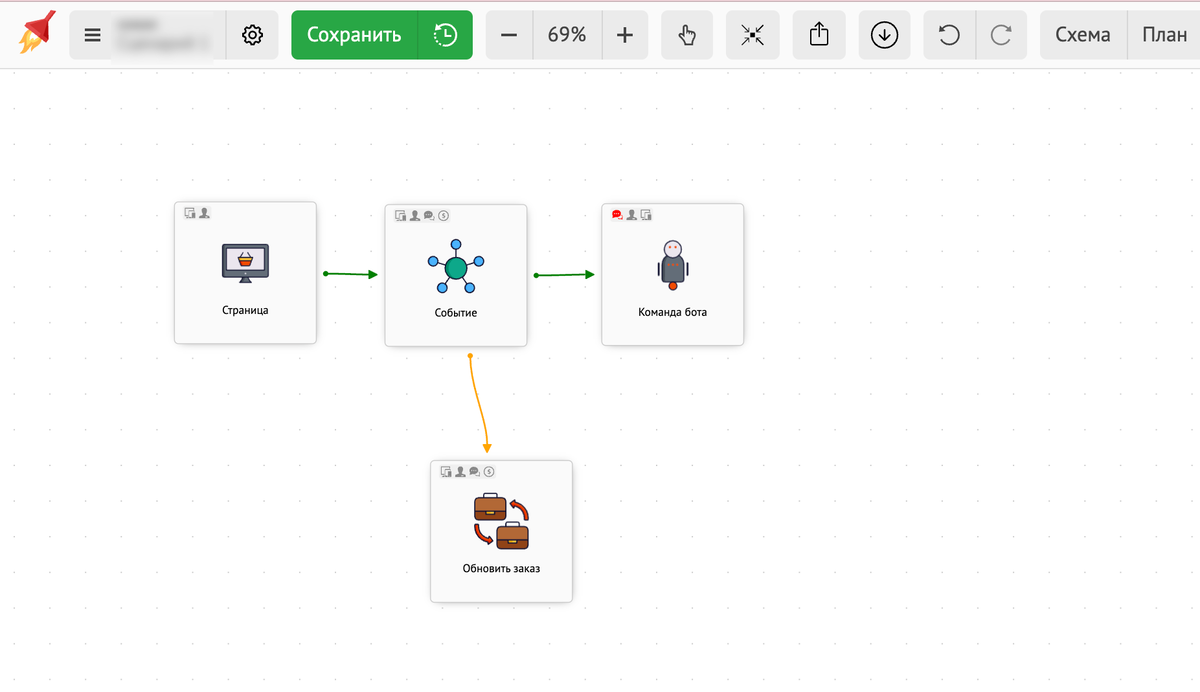Click the chat badge on Событие block
The image size is (1200, 692).
(429, 215)
